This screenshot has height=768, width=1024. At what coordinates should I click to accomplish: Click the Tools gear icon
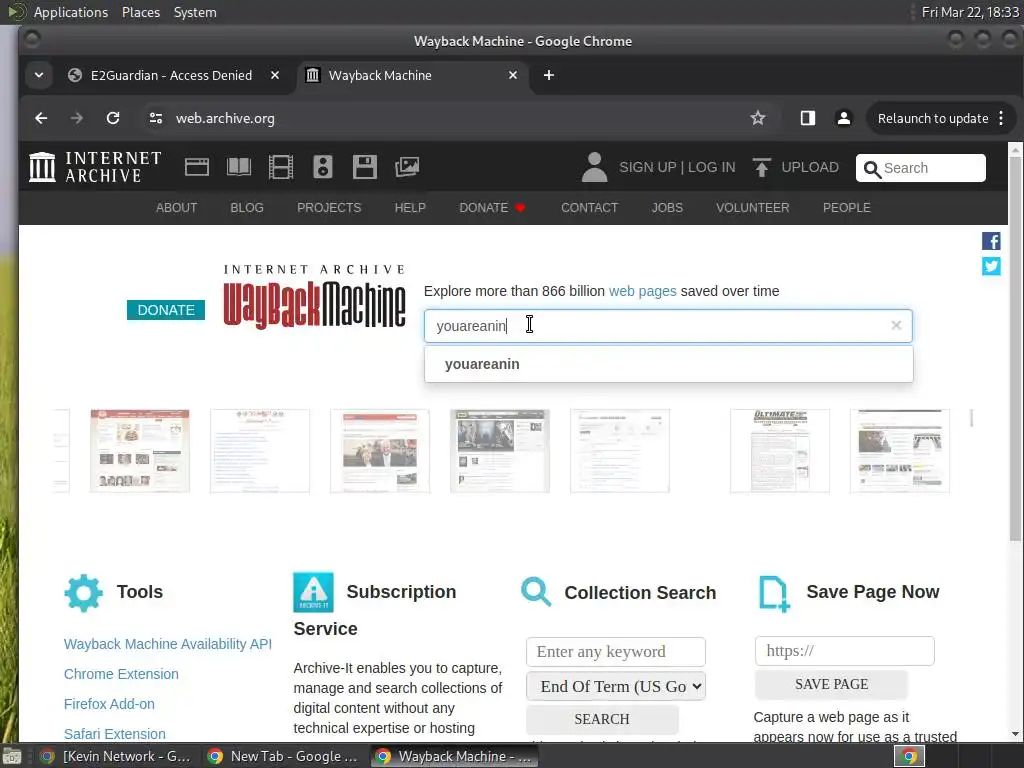coord(84,593)
